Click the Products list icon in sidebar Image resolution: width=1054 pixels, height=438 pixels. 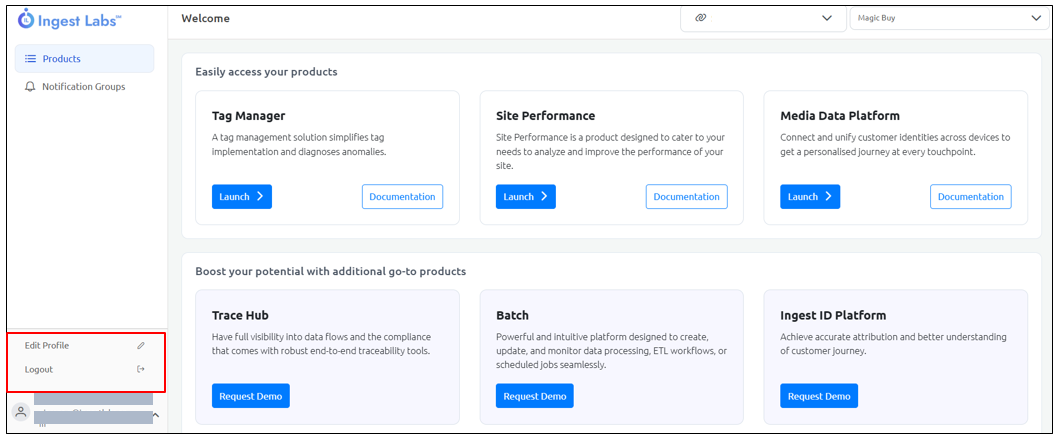30,59
